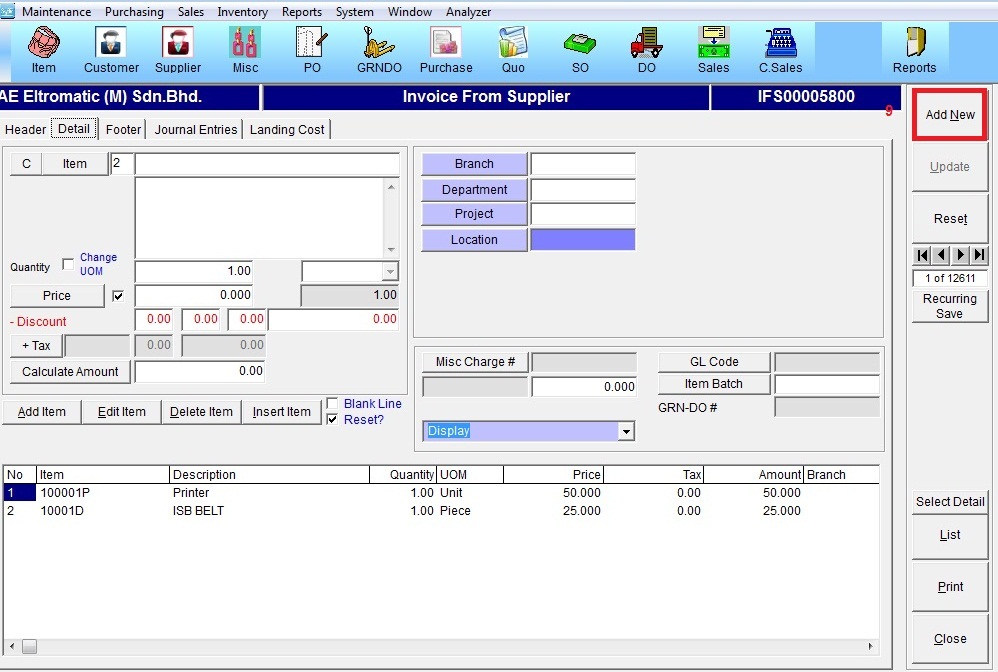Click the Add Item button
The image size is (998, 672).
(x=42, y=412)
